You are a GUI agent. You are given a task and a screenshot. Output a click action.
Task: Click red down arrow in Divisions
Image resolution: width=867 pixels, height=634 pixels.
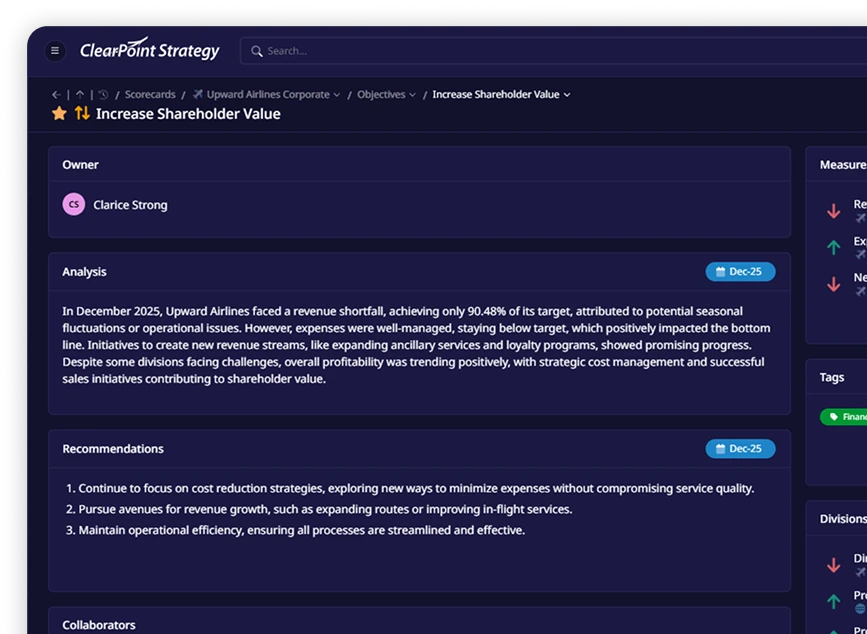(x=833, y=565)
